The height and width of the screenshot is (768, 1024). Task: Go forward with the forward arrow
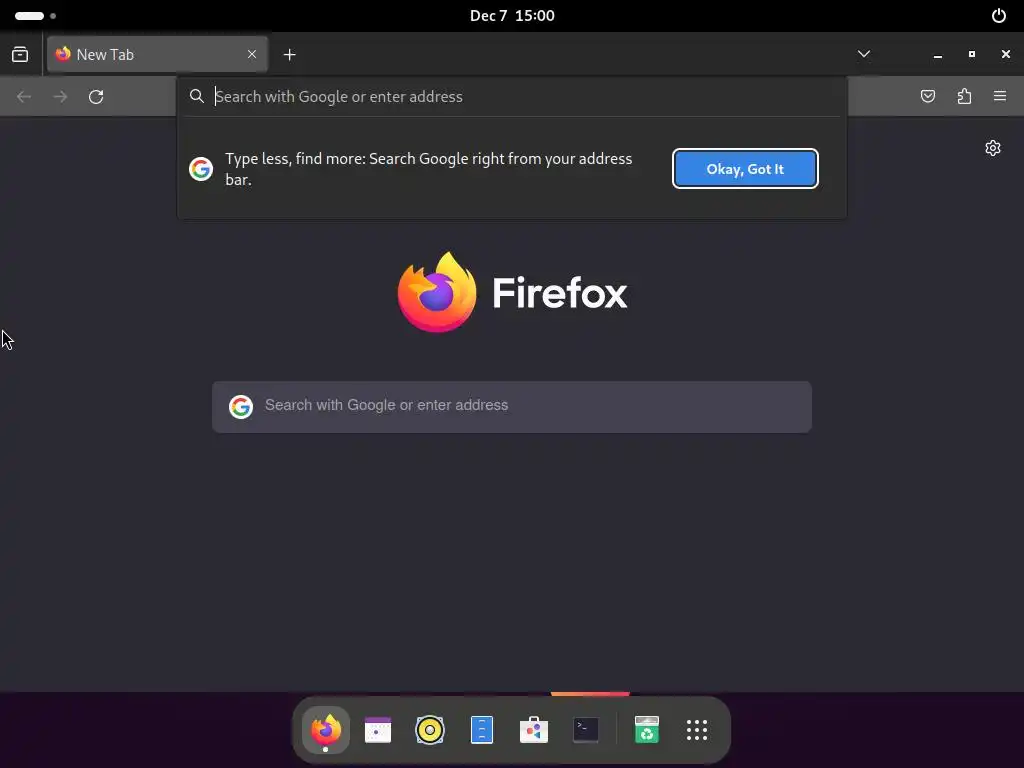tap(60, 97)
